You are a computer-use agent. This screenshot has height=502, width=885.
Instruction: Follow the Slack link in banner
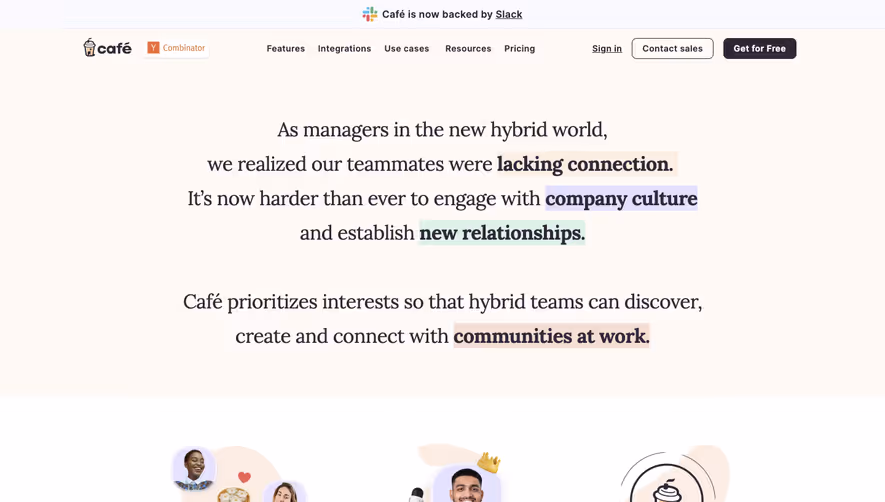click(x=509, y=14)
